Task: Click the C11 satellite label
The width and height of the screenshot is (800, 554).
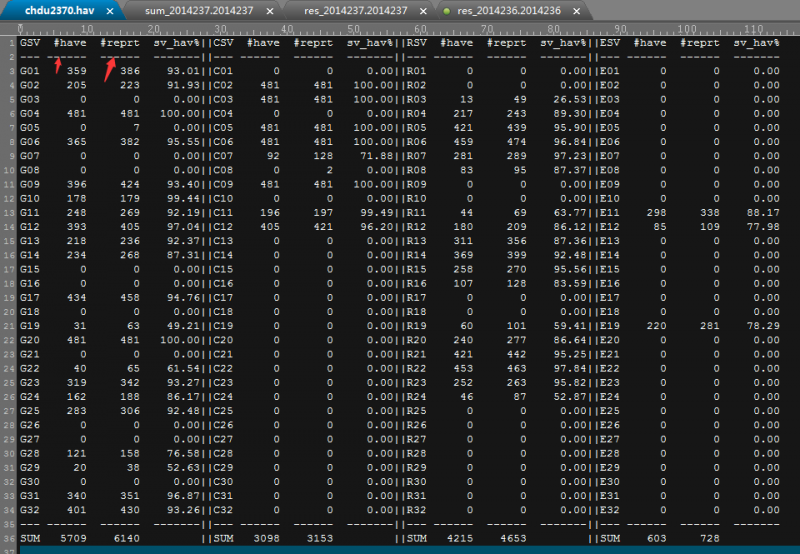Action: click(x=223, y=212)
